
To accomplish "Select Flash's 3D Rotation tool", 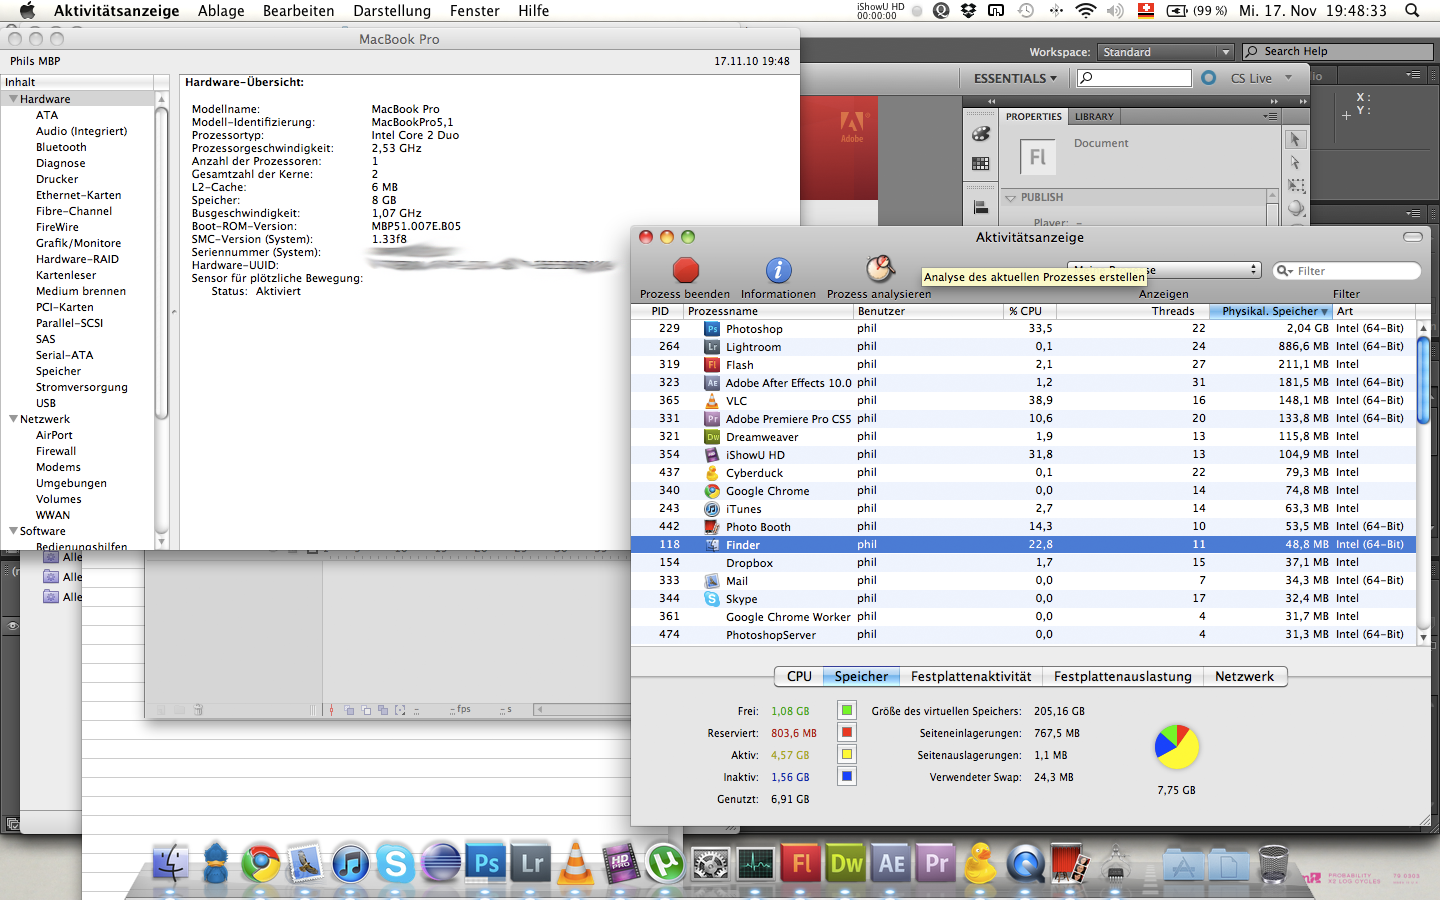I will [x=1296, y=209].
